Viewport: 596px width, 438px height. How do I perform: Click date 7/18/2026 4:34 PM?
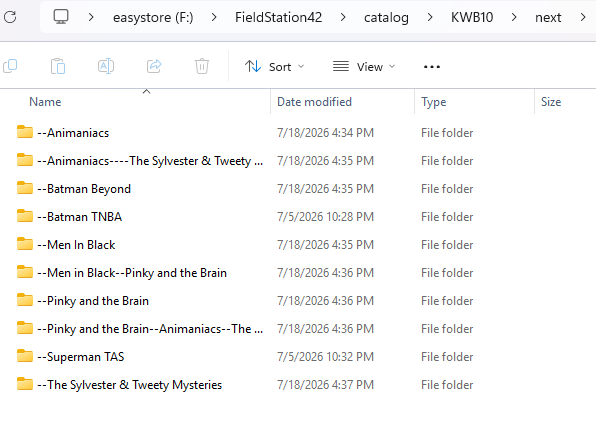[x=325, y=133]
